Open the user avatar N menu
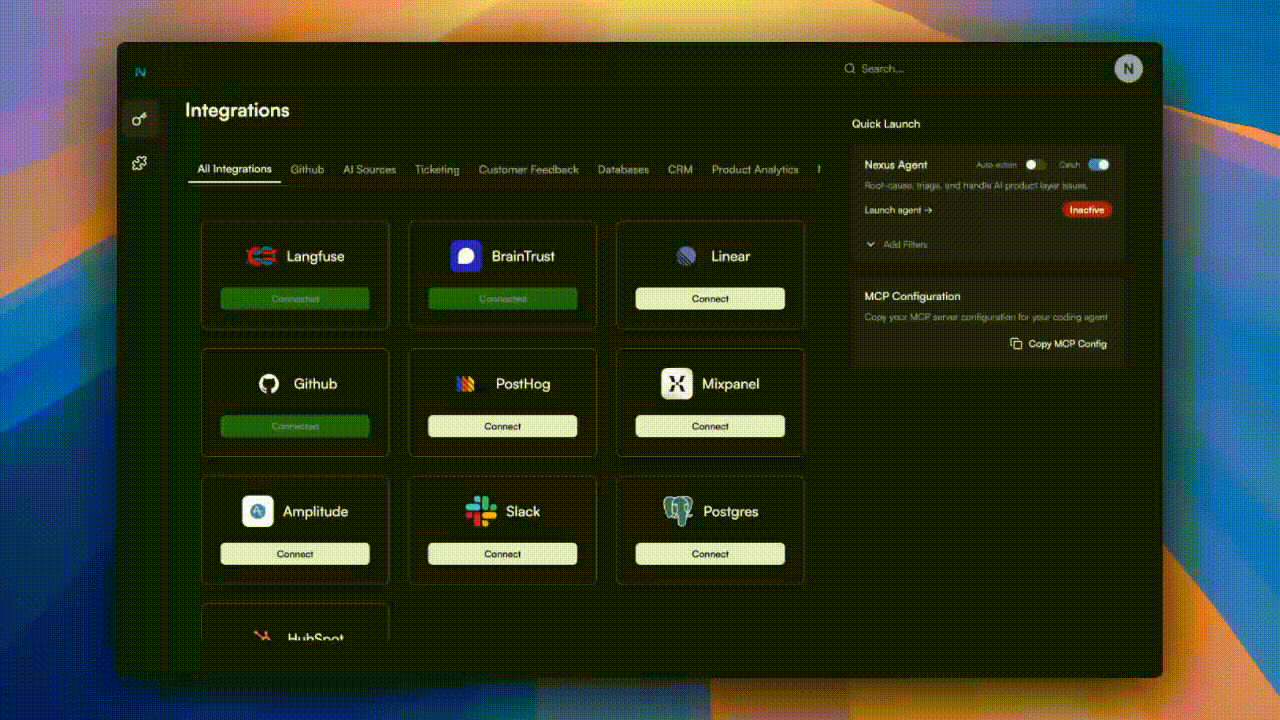 coord(1128,68)
